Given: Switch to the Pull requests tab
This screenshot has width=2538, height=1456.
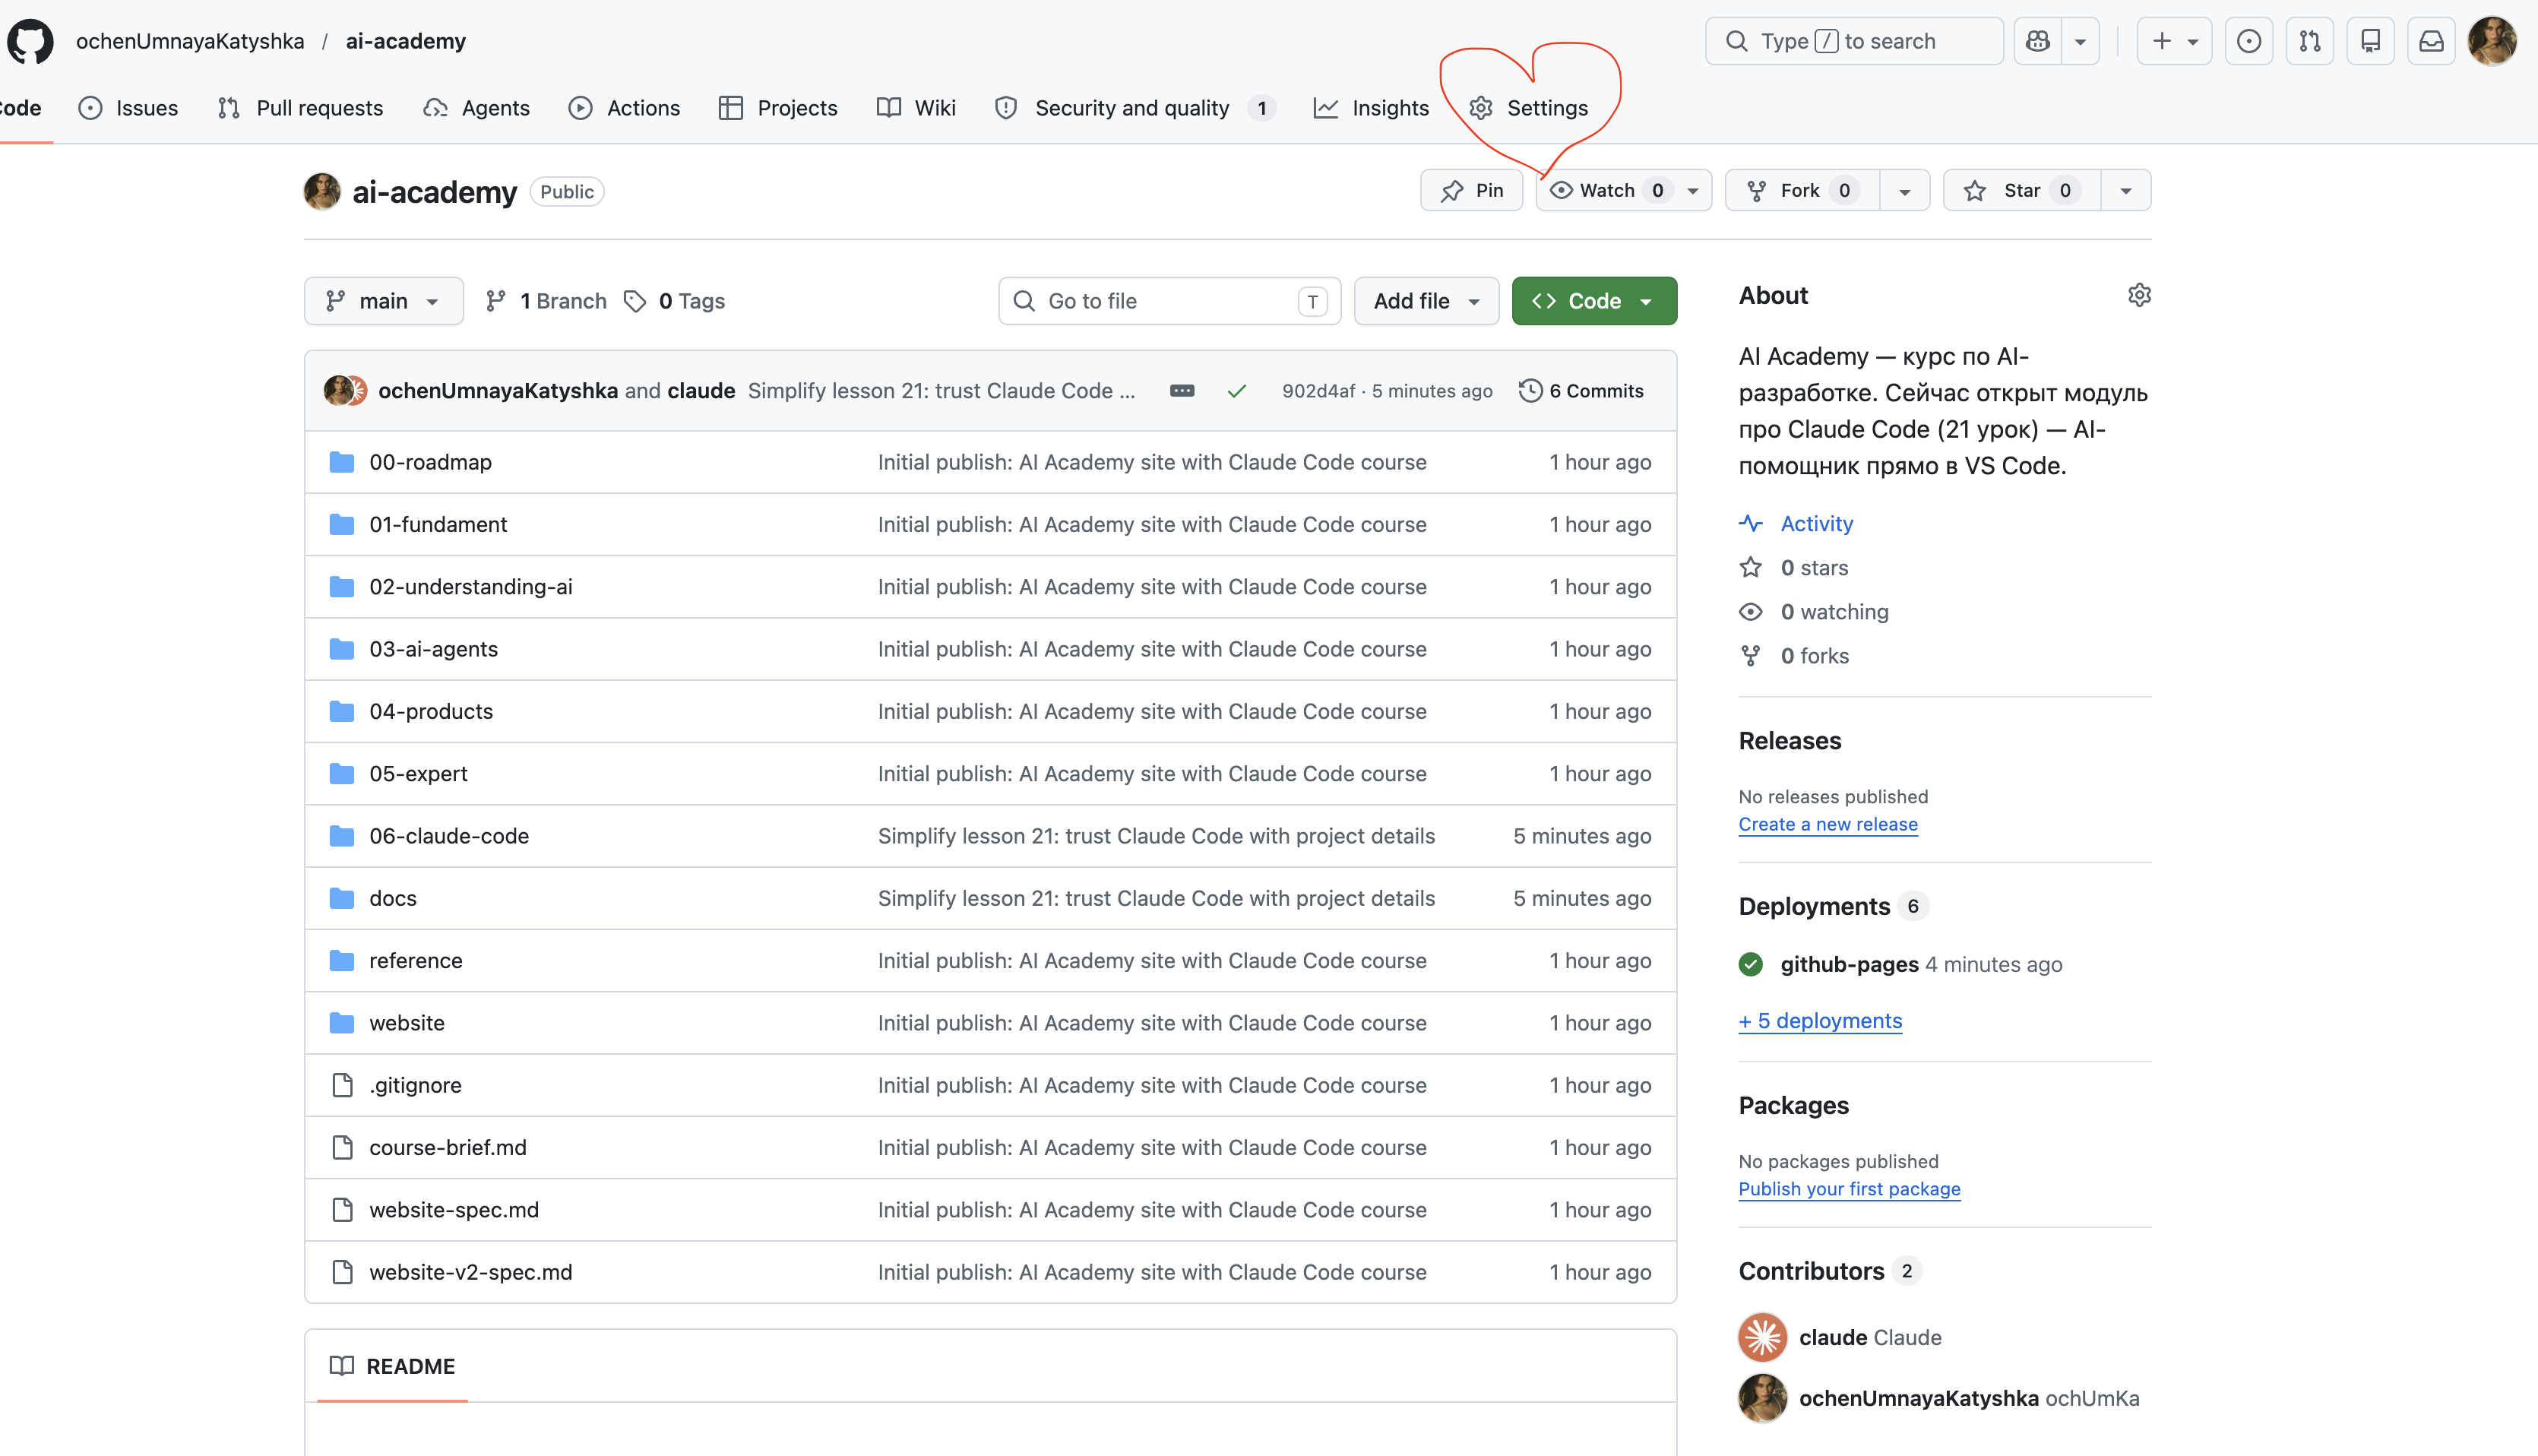Looking at the screenshot, I should pos(300,108).
